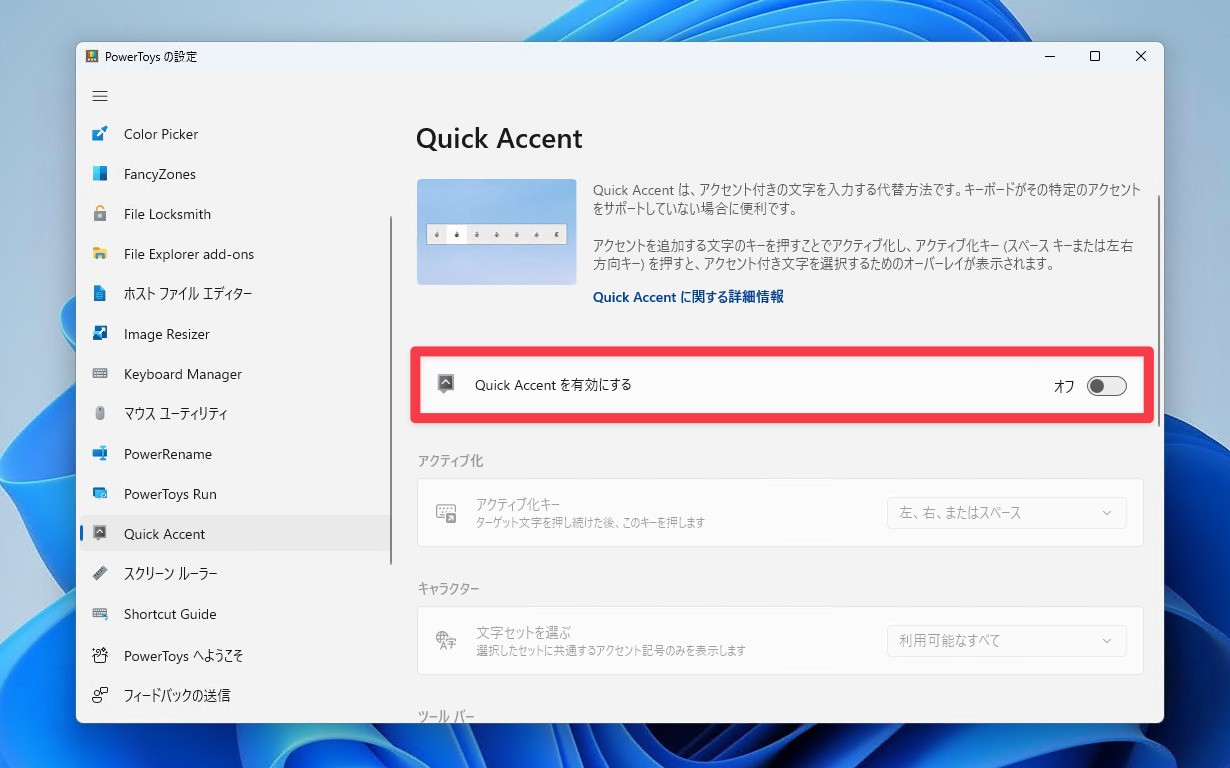This screenshot has width=1230, height=768.
Task: Open マウス ユーティリティ settings
Action: [176, 414]
